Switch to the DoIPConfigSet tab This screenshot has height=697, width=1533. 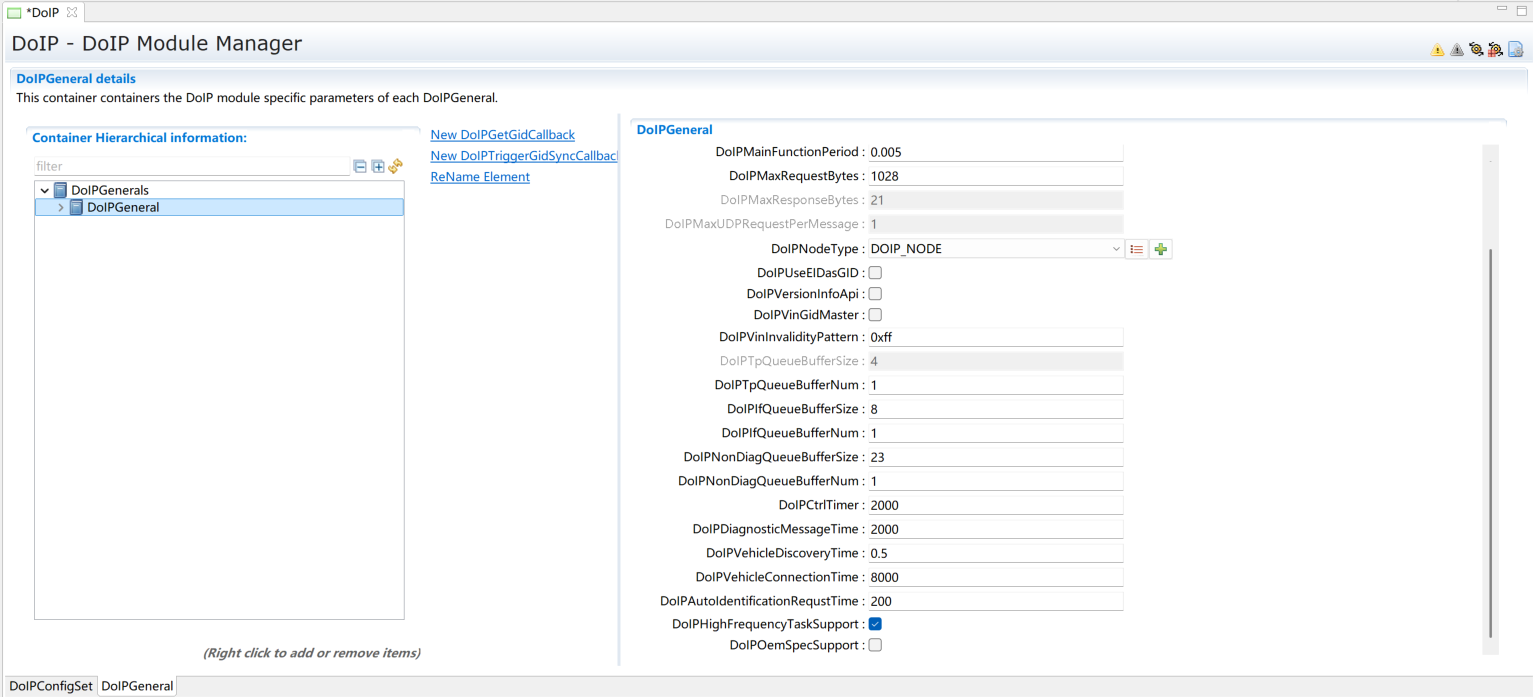click(50, 686)
